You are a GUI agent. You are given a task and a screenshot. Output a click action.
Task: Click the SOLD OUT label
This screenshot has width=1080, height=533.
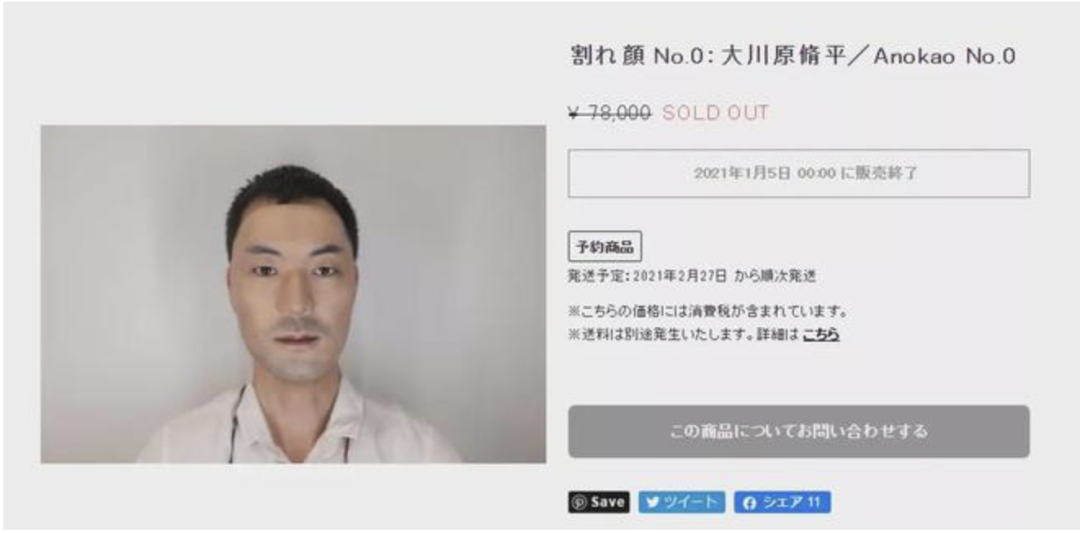coord(715,113)
